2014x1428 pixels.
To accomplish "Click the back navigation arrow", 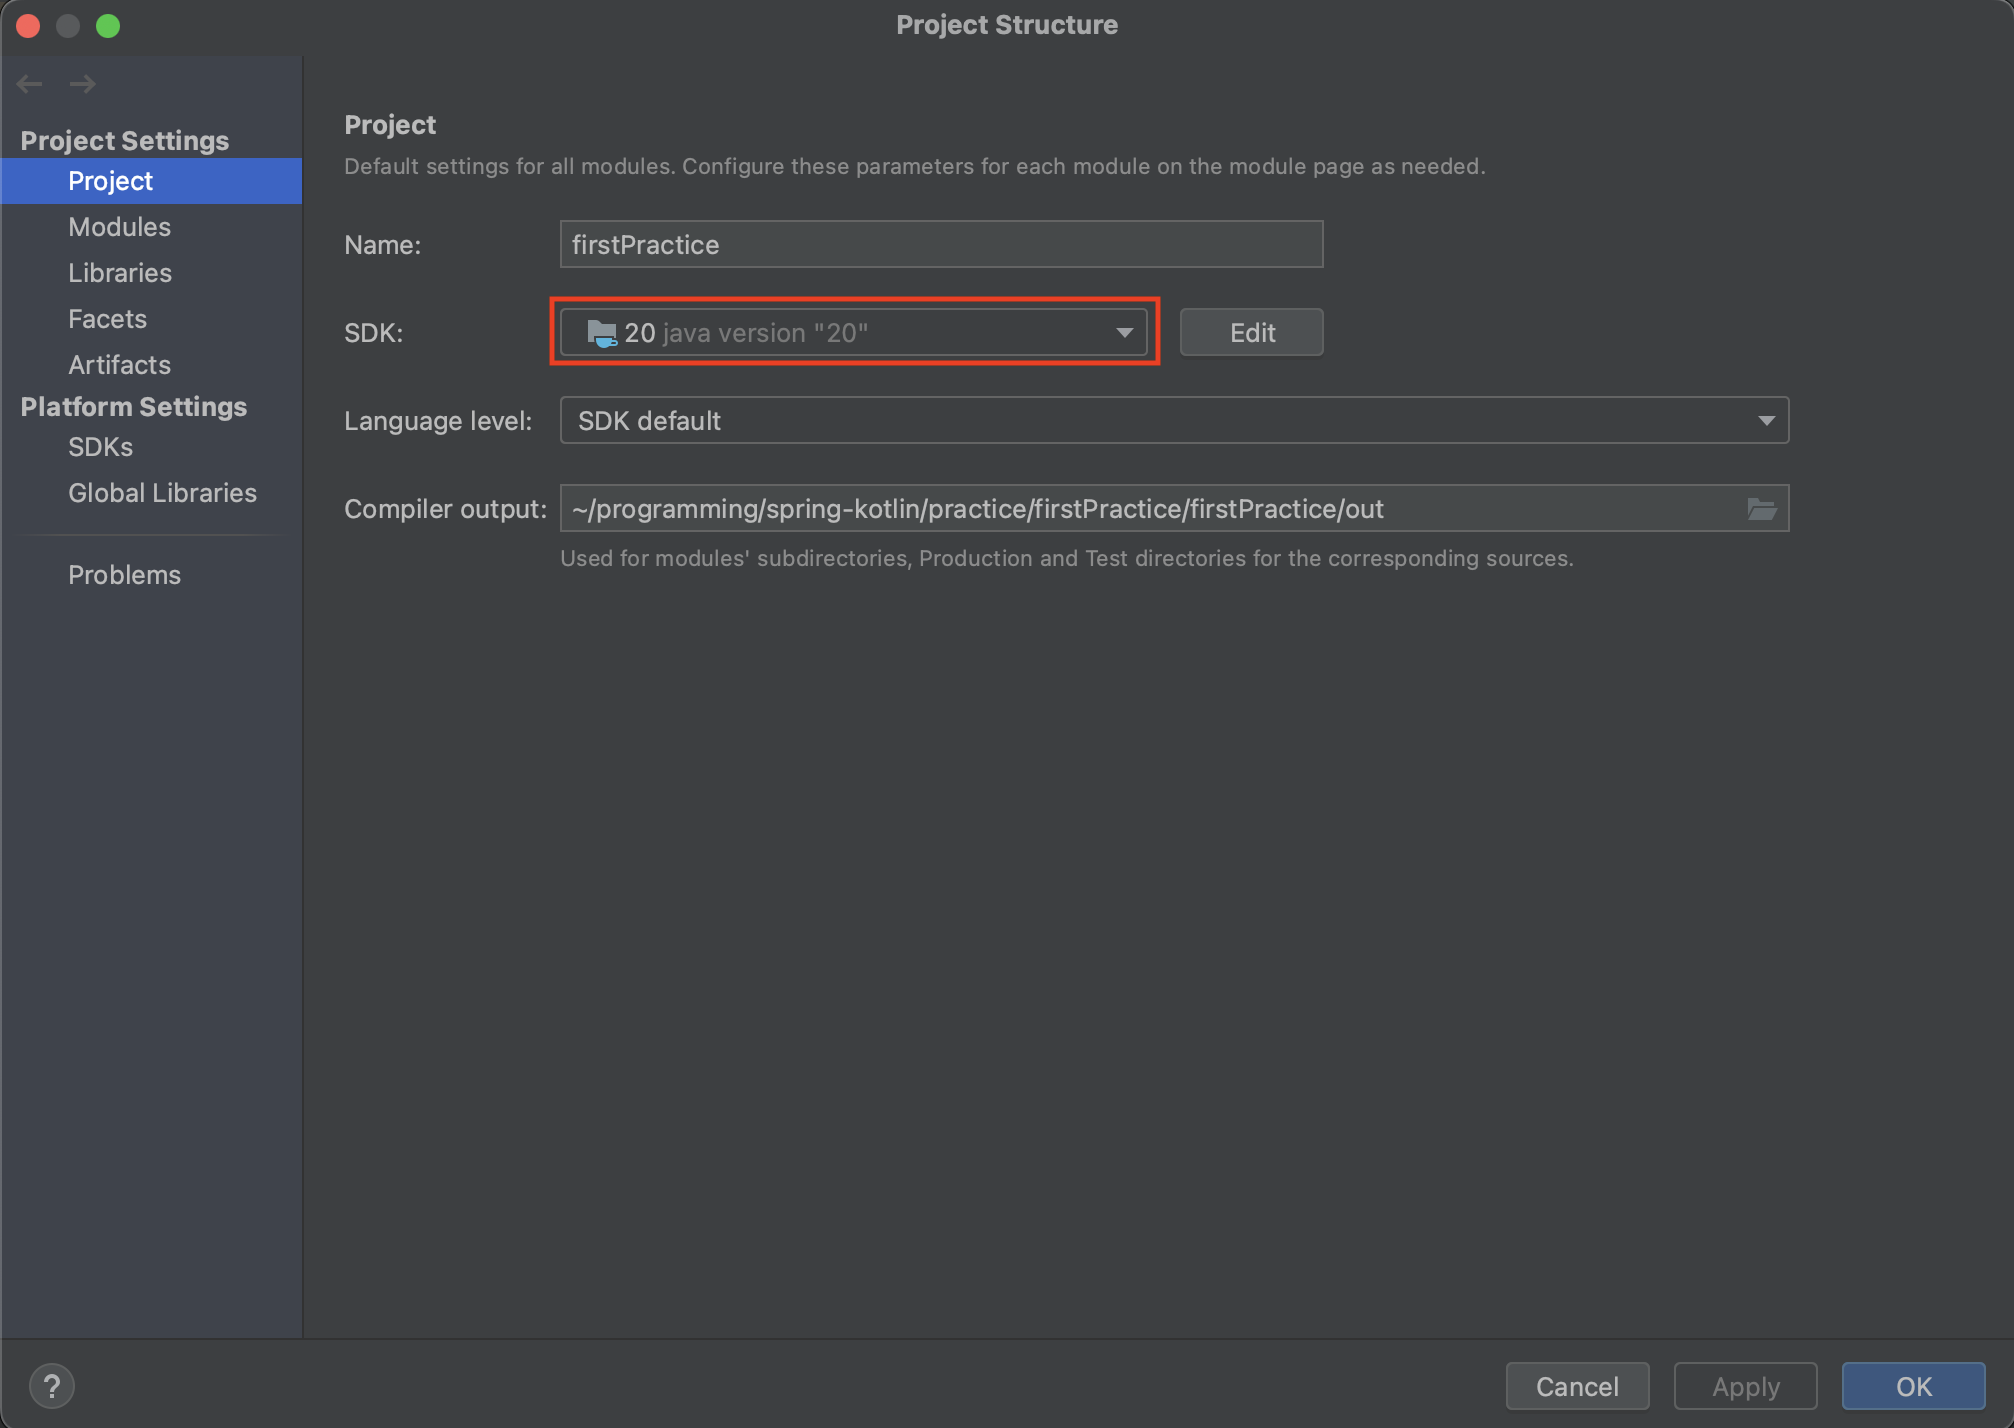I will [29, 84].
